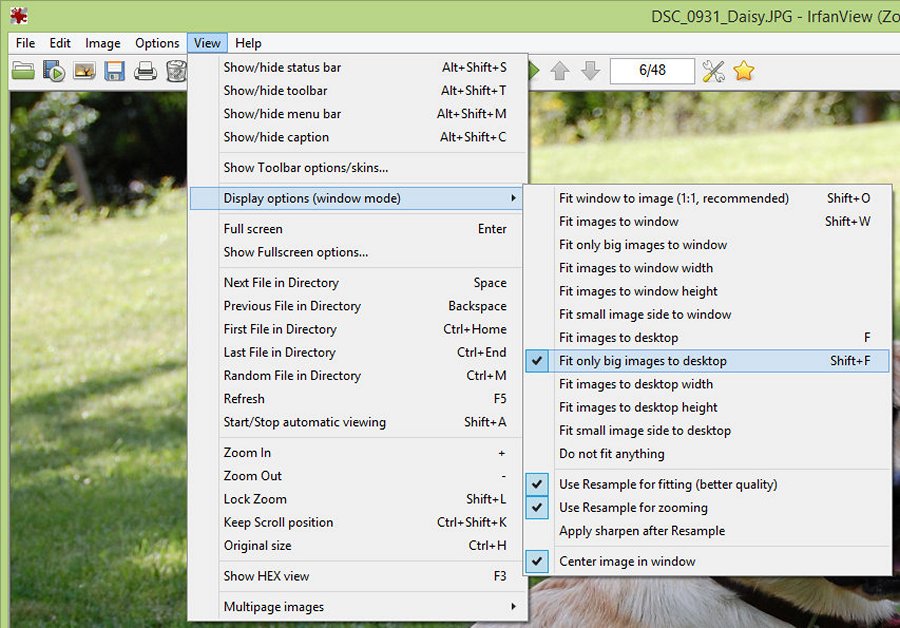This screenshot has height=628, width=900.
Task: Choose Keep Scroll position
Action: pos(356,522)
